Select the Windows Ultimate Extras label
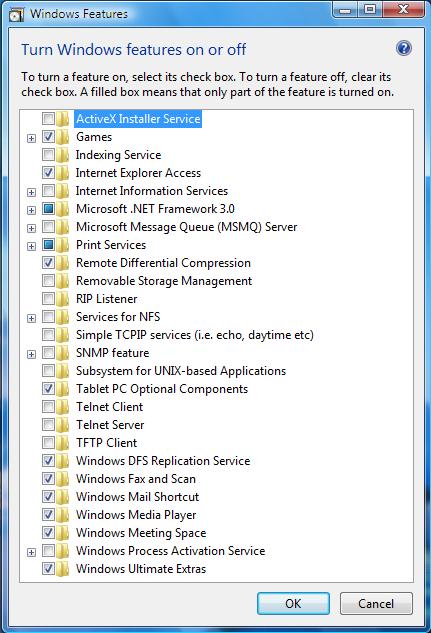 tap(141, 569)
